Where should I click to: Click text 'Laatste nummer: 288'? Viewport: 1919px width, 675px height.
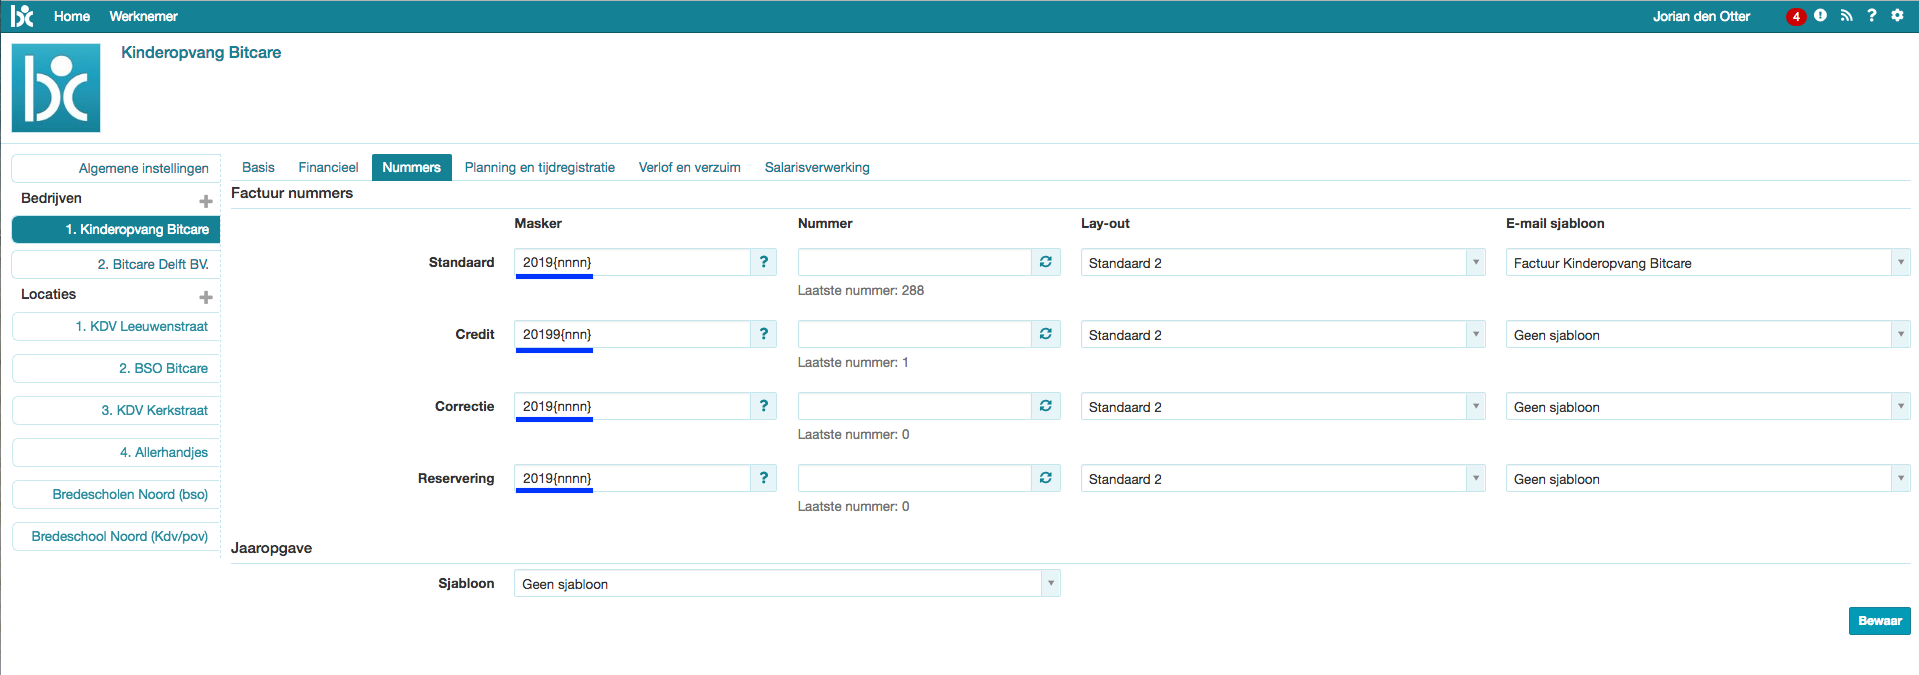tap(861, 290)
